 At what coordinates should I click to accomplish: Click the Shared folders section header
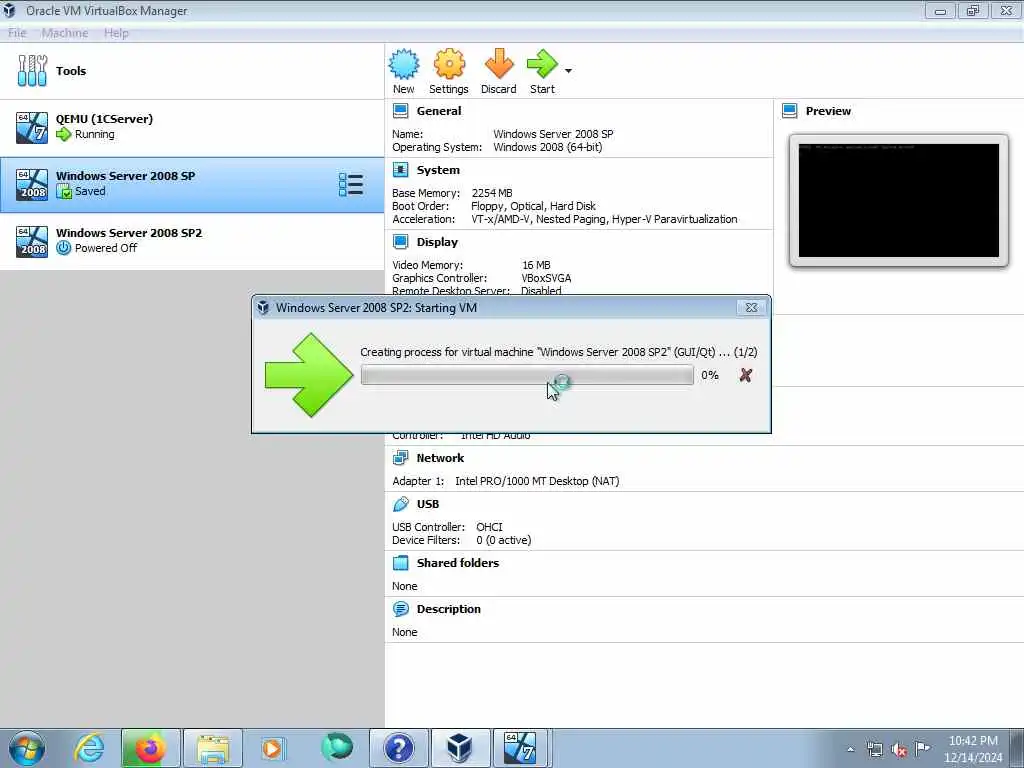(x=458, y=563)
